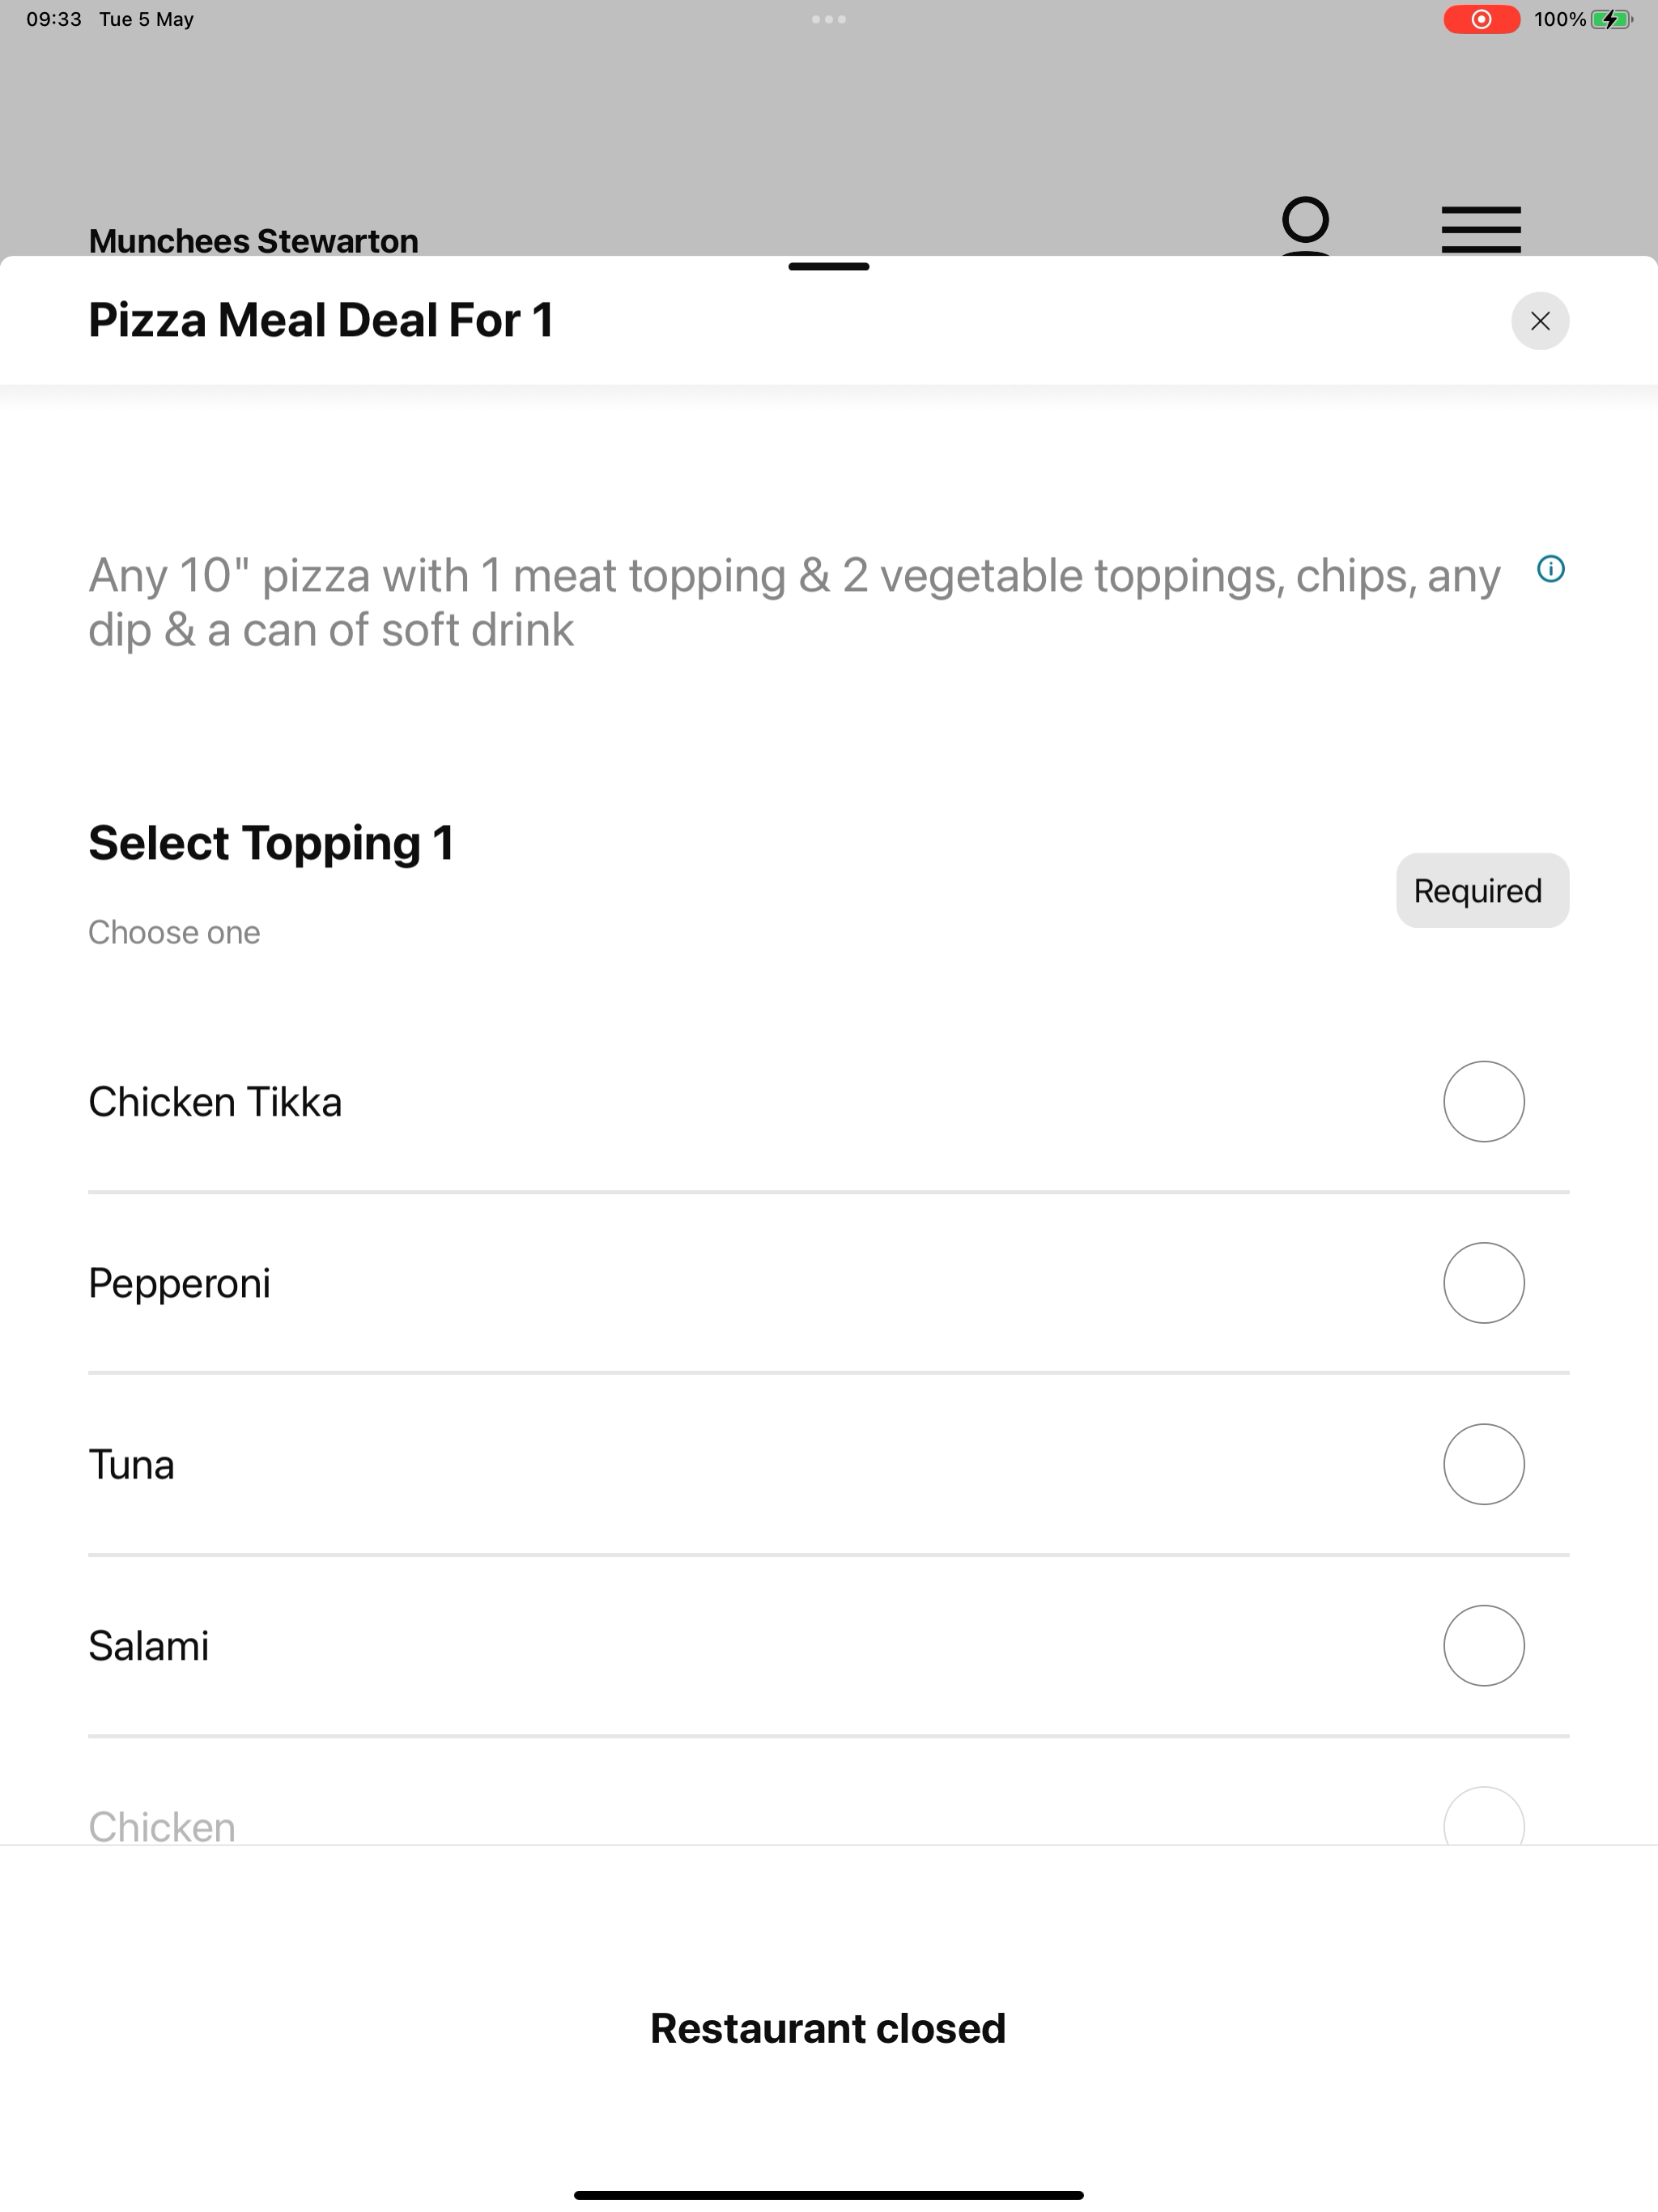
Task: Close the Pizza Meal Deal sheet
Action: click(x=1540, y=321)
